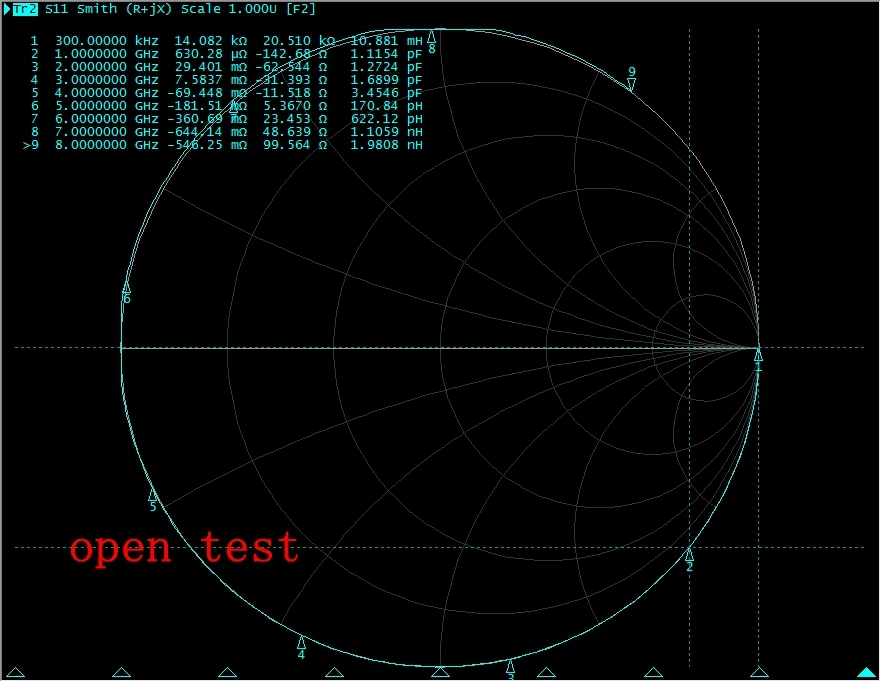
Task: Select active marker 9 on the upper-right arc
Action: [x=631, y=79]
